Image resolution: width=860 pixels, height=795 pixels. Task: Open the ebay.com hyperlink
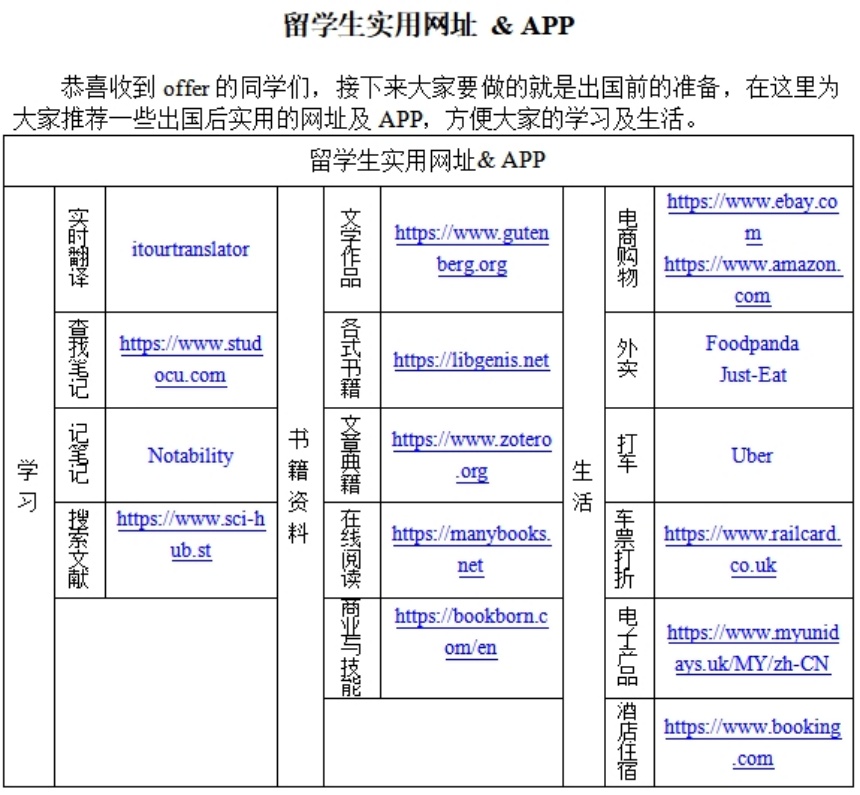(751, 203)
